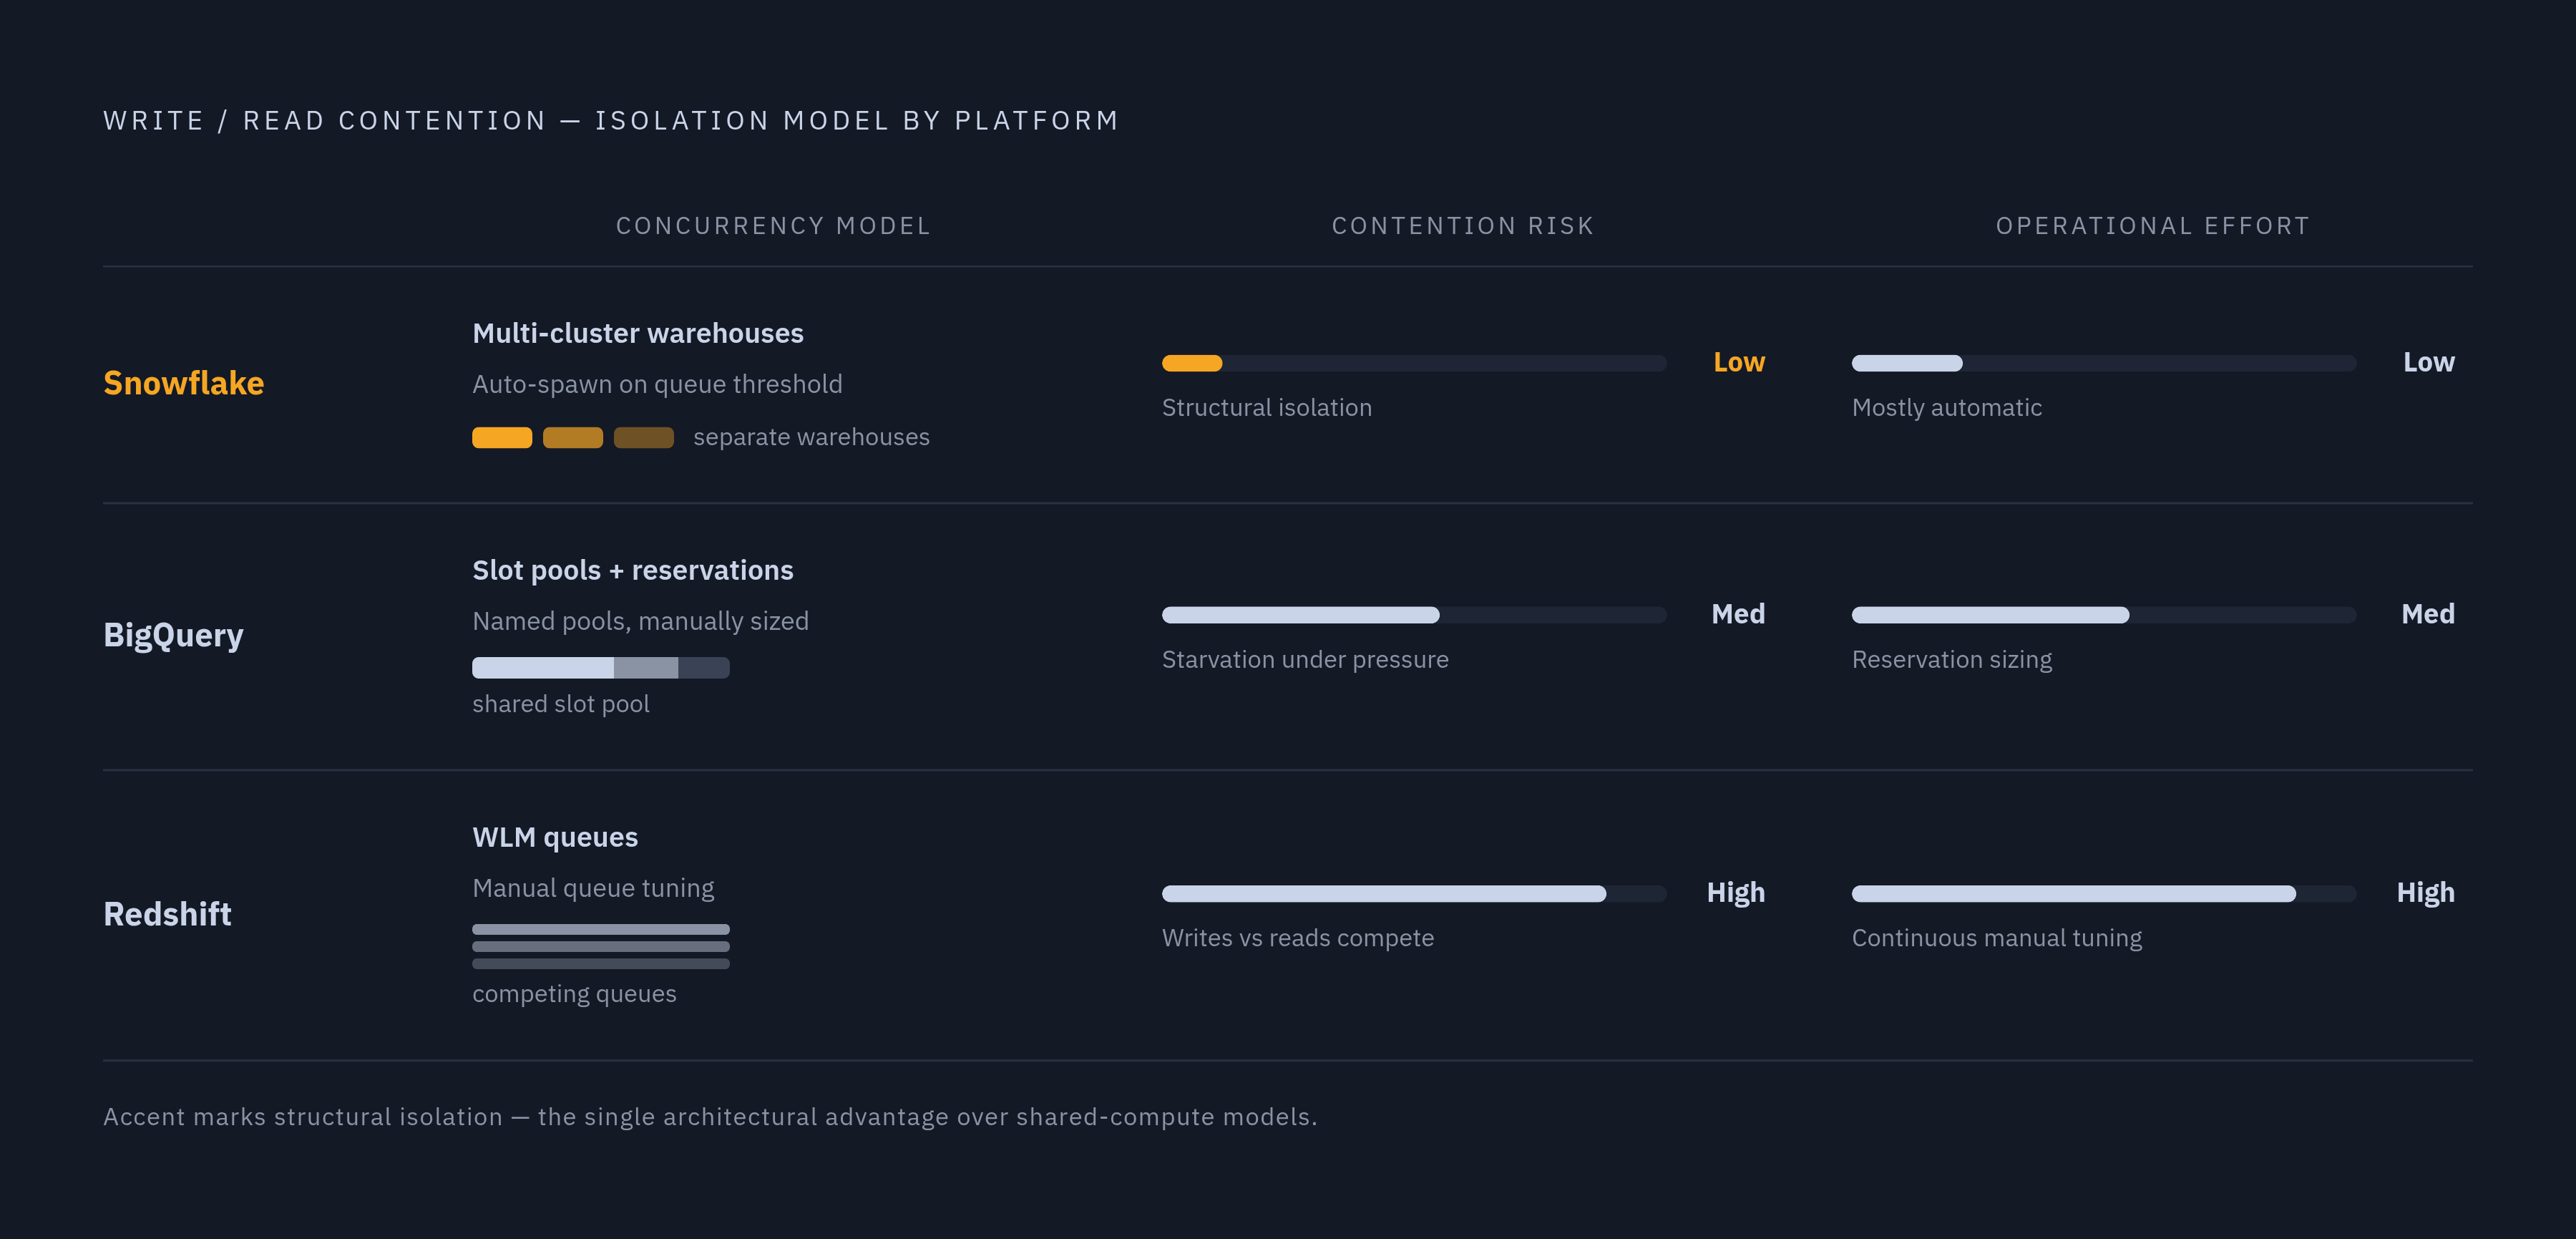2576x1239 pixels.
Task: Click BigQuery's operational effort bar
Action: 2104,615
